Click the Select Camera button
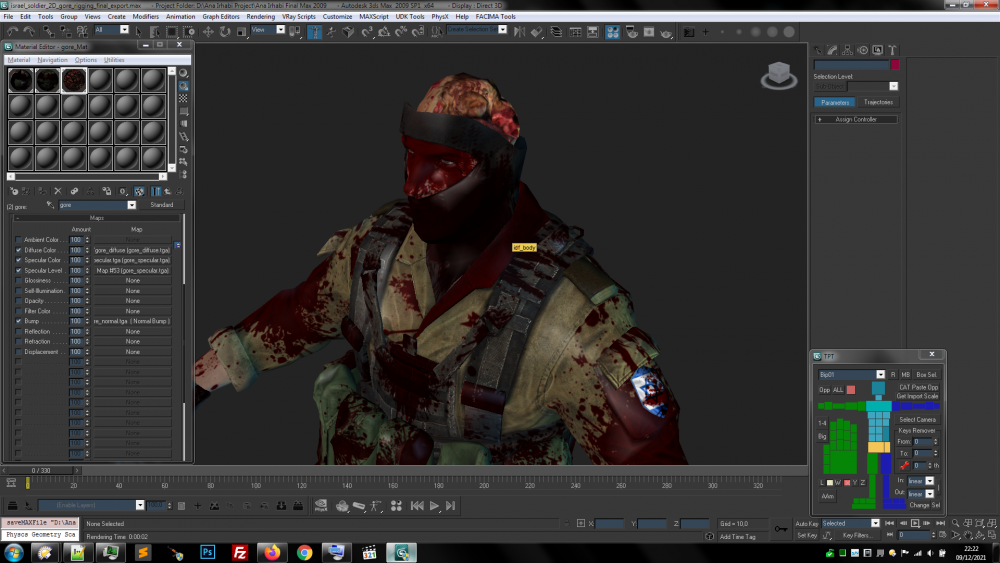This screenshot has width=1000, height=563. pyautogui.click(x=917, y=419)
